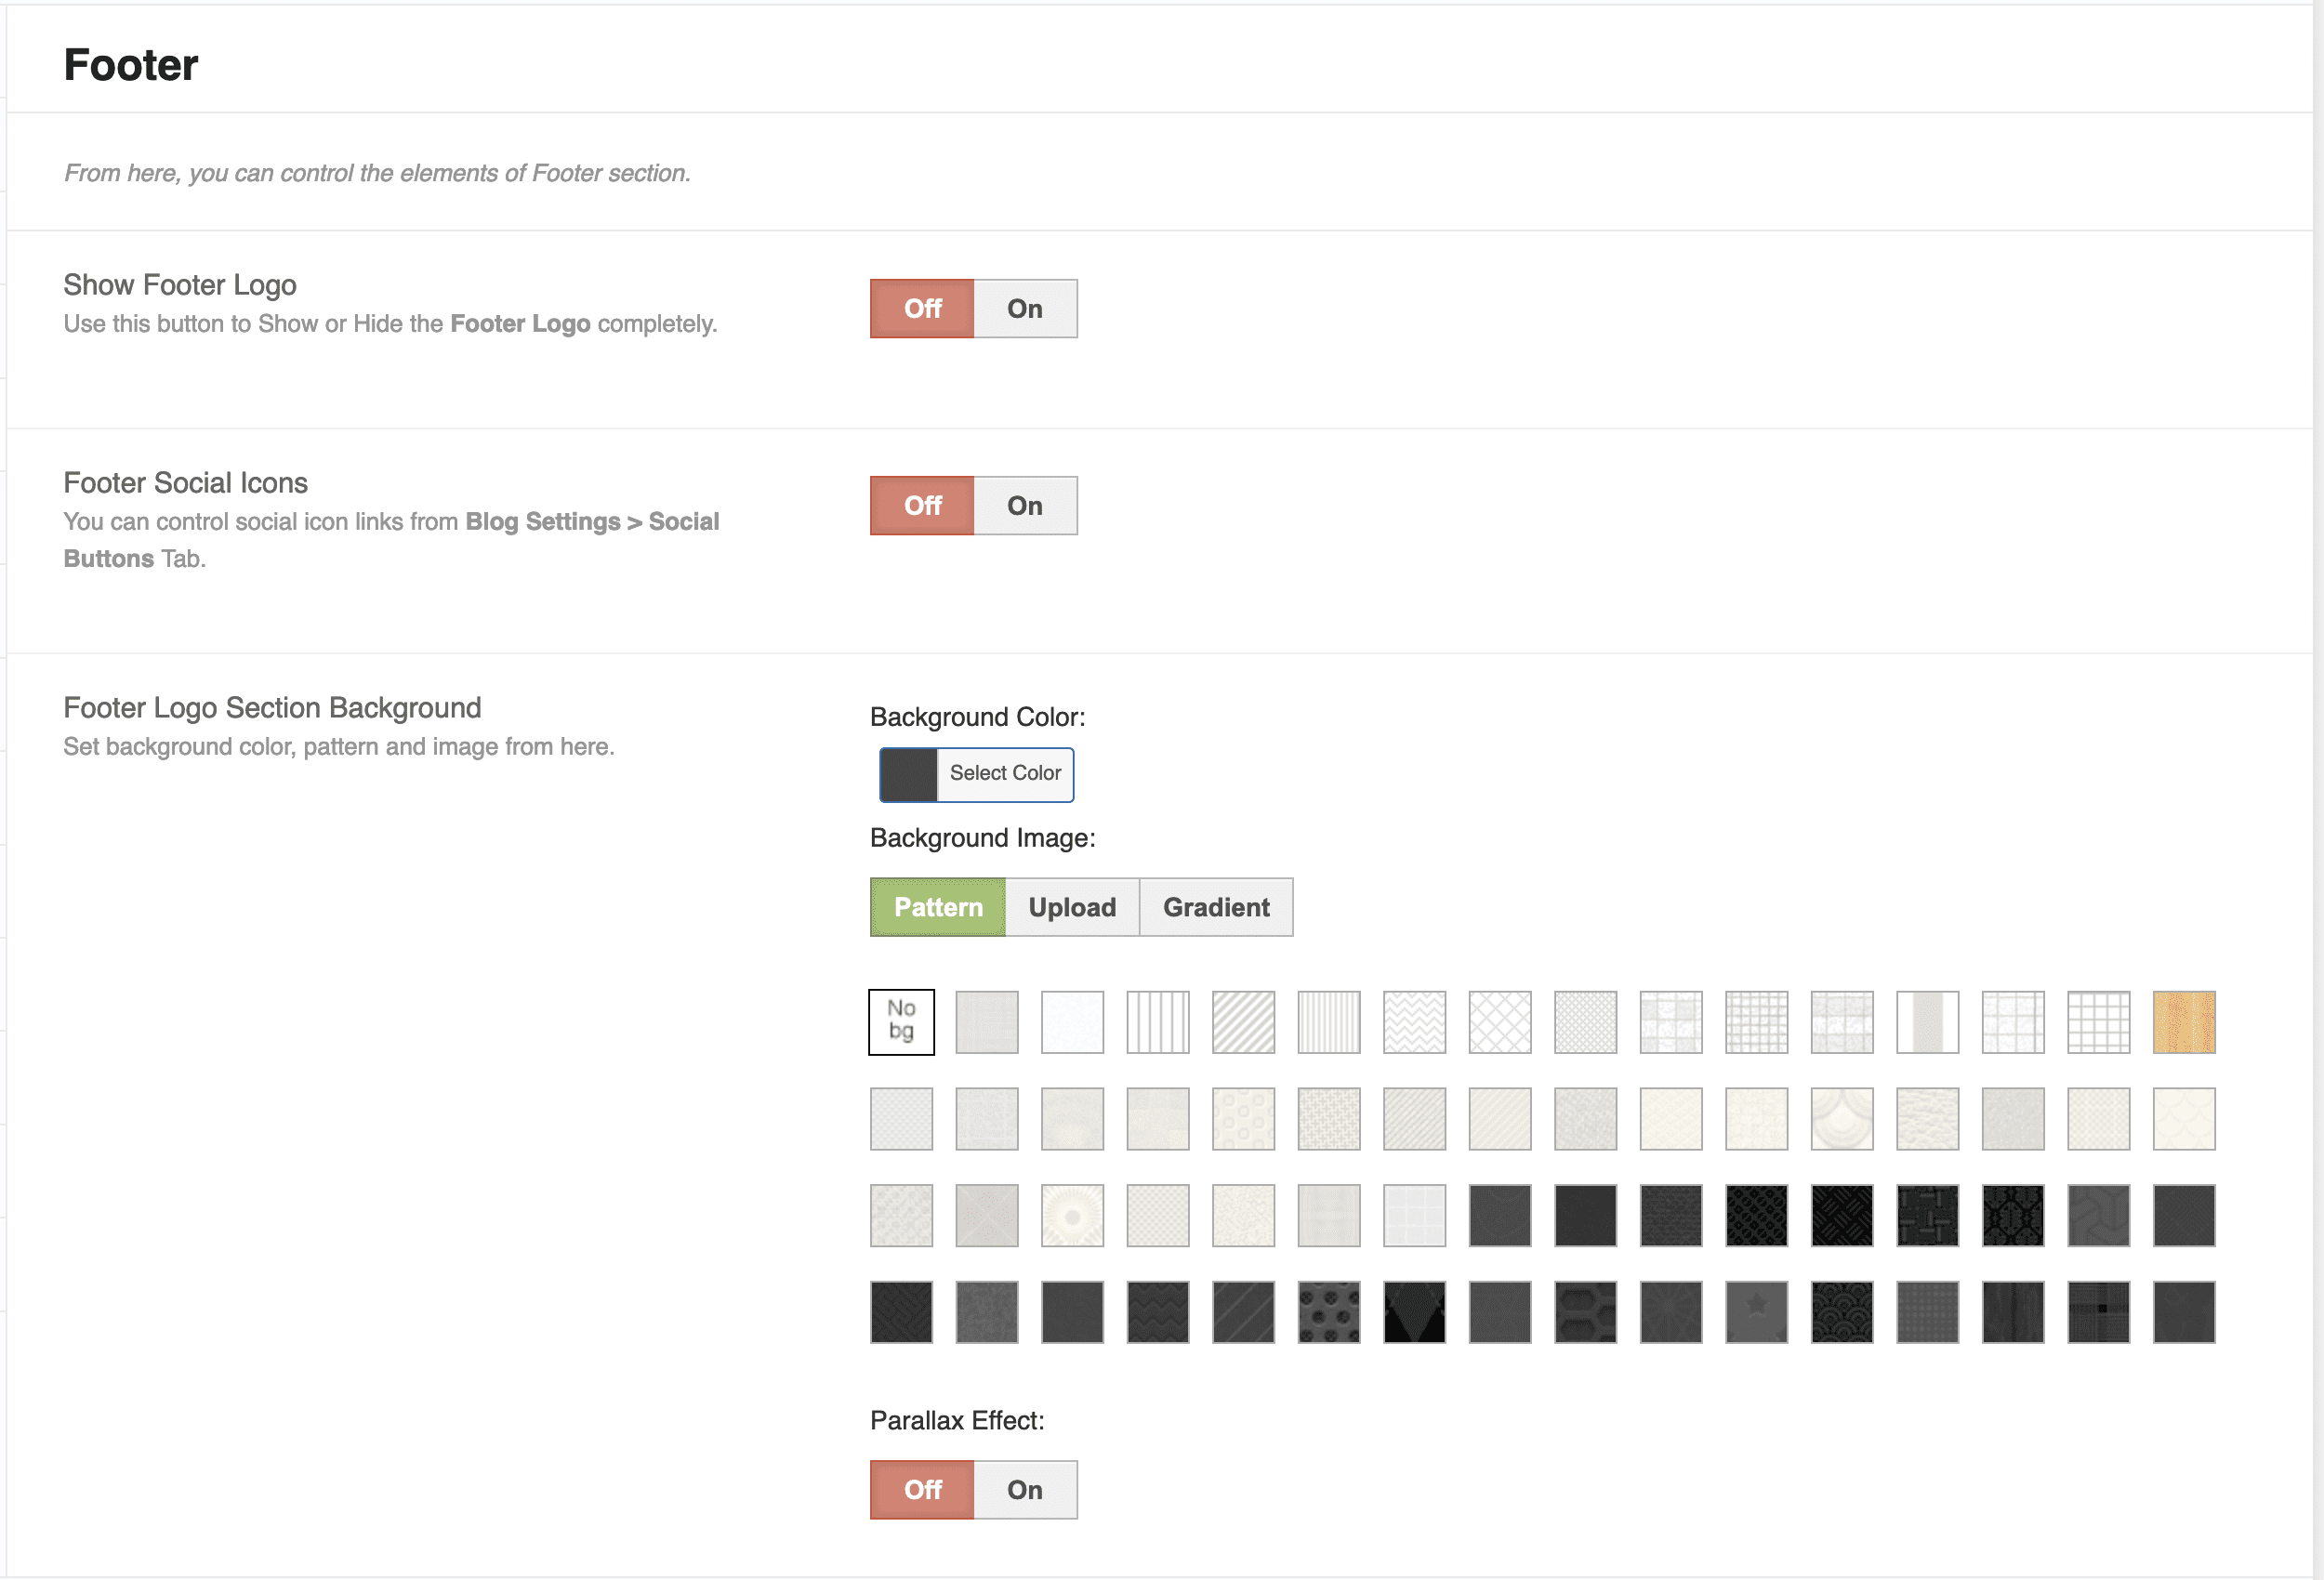
Task: Set Show Footer Logo to Off
Action: [x=922, y=308]
